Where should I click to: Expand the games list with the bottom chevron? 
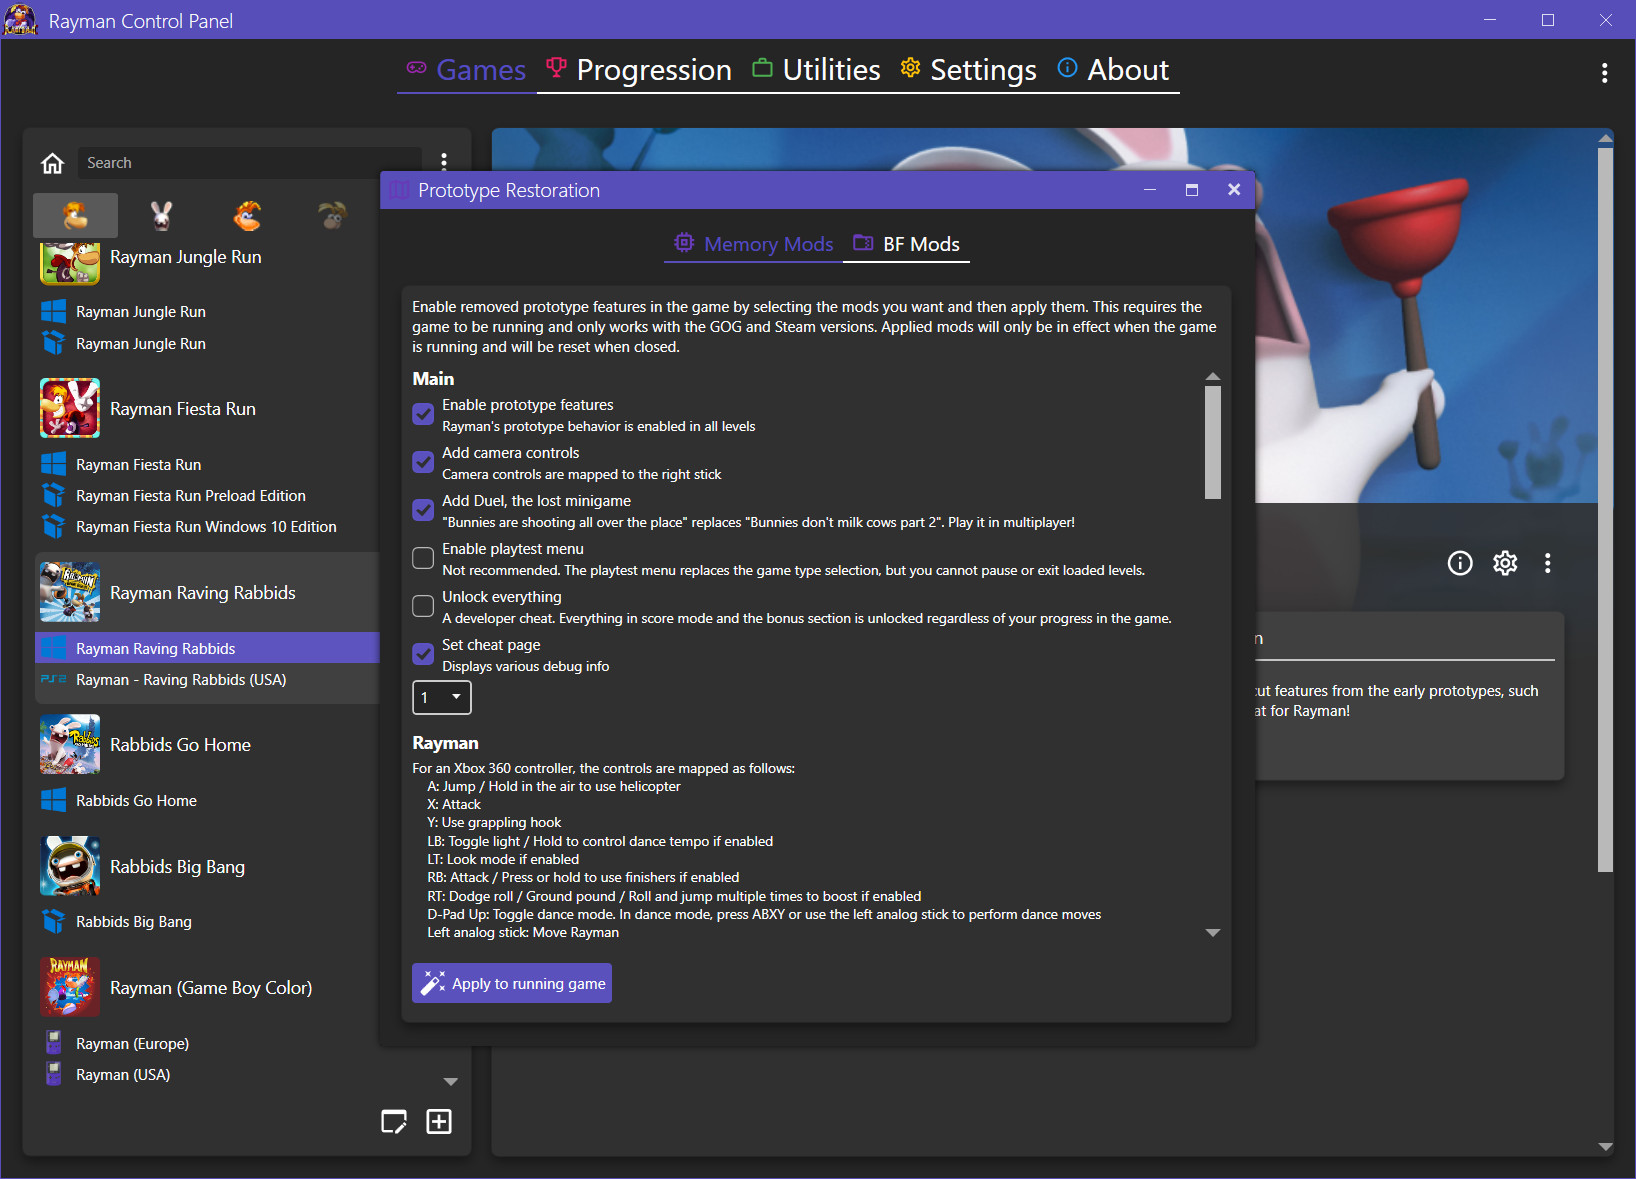click(450, 1081)
